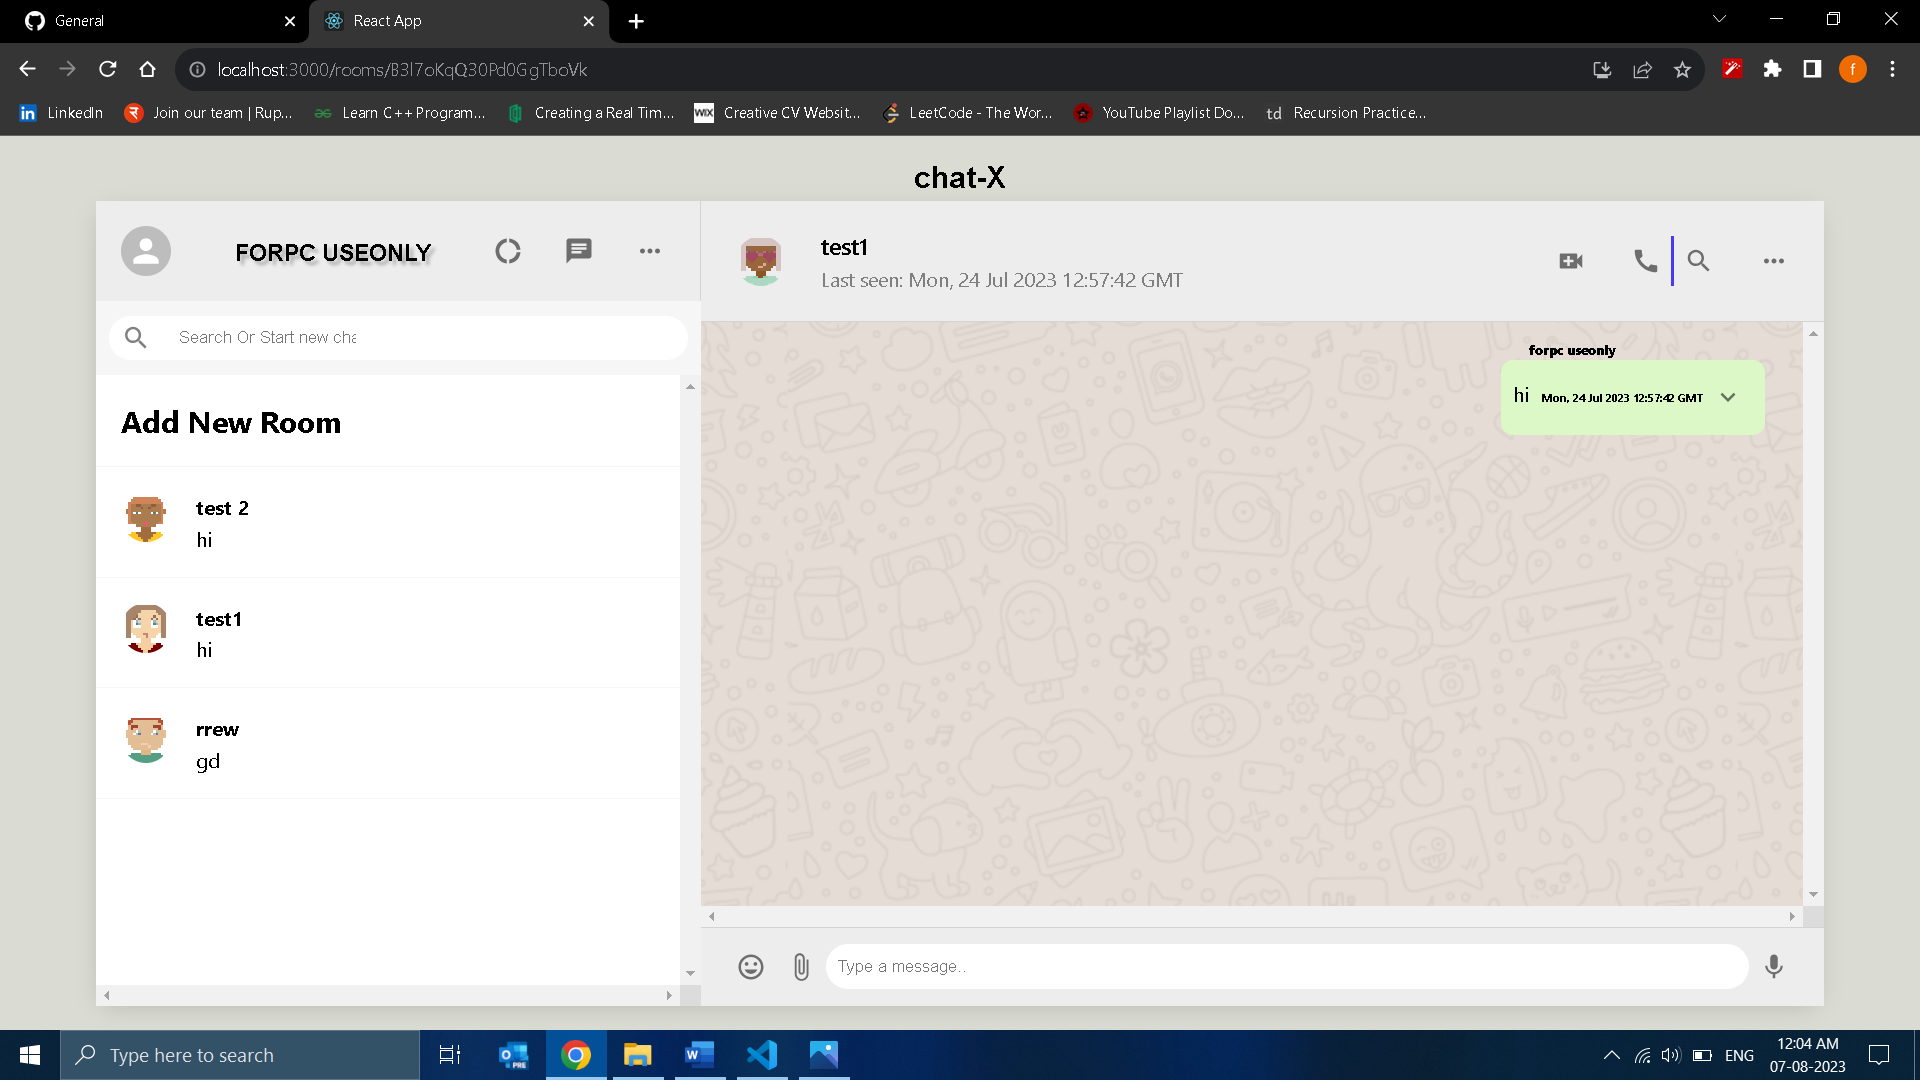This screenshot has width=1920, height=1080.
Task: Open the browser tab search dropdown
Action: [x=1718, y=18]
